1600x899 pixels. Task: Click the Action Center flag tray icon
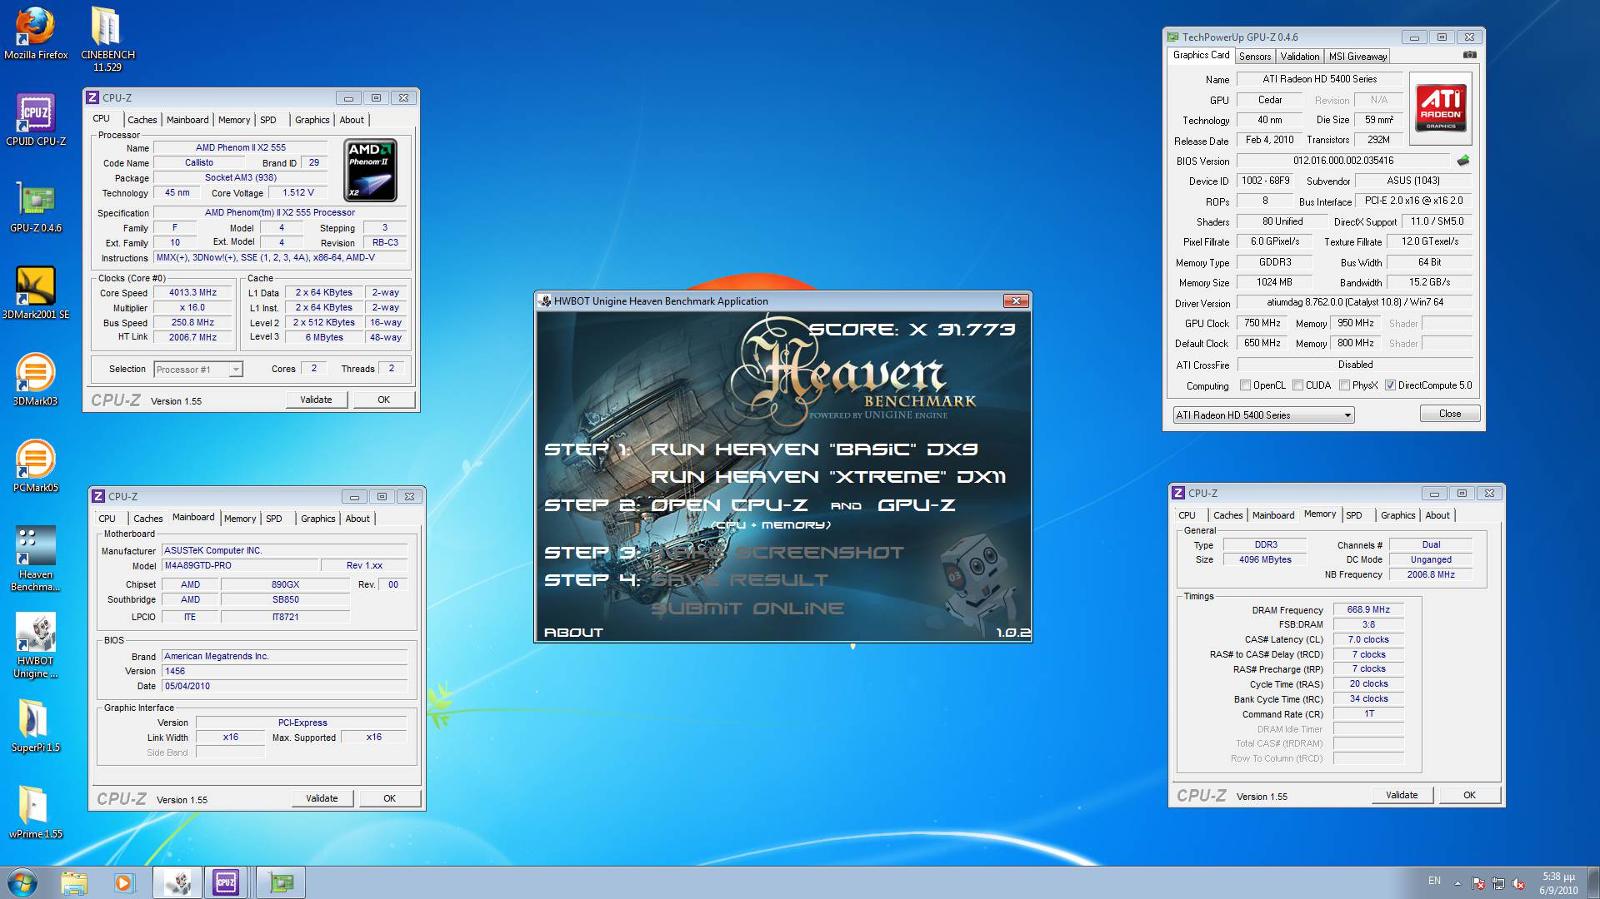[x=1478, y=883]
